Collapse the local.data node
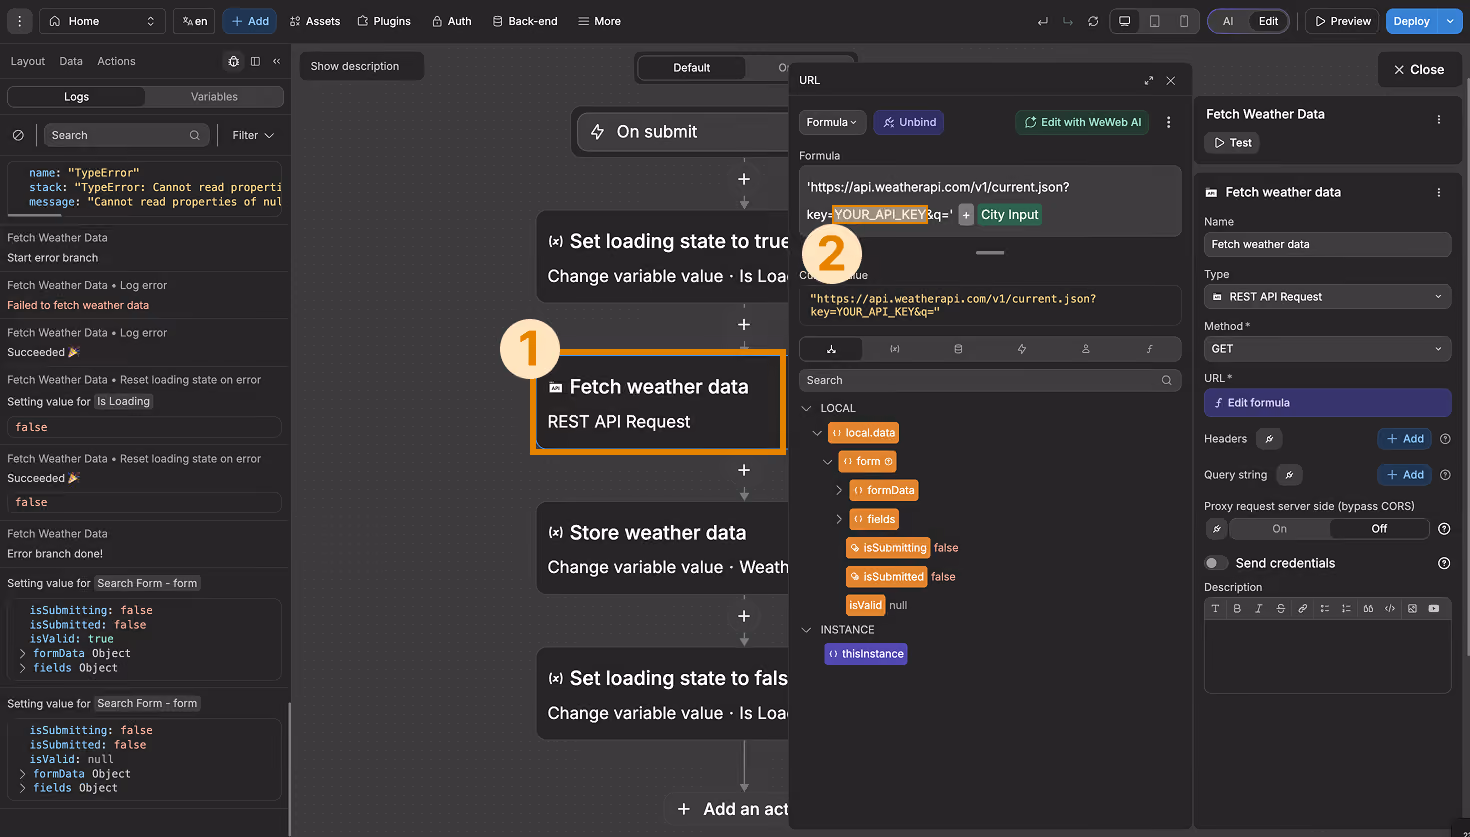The image size is (1470, 837). 818,433
